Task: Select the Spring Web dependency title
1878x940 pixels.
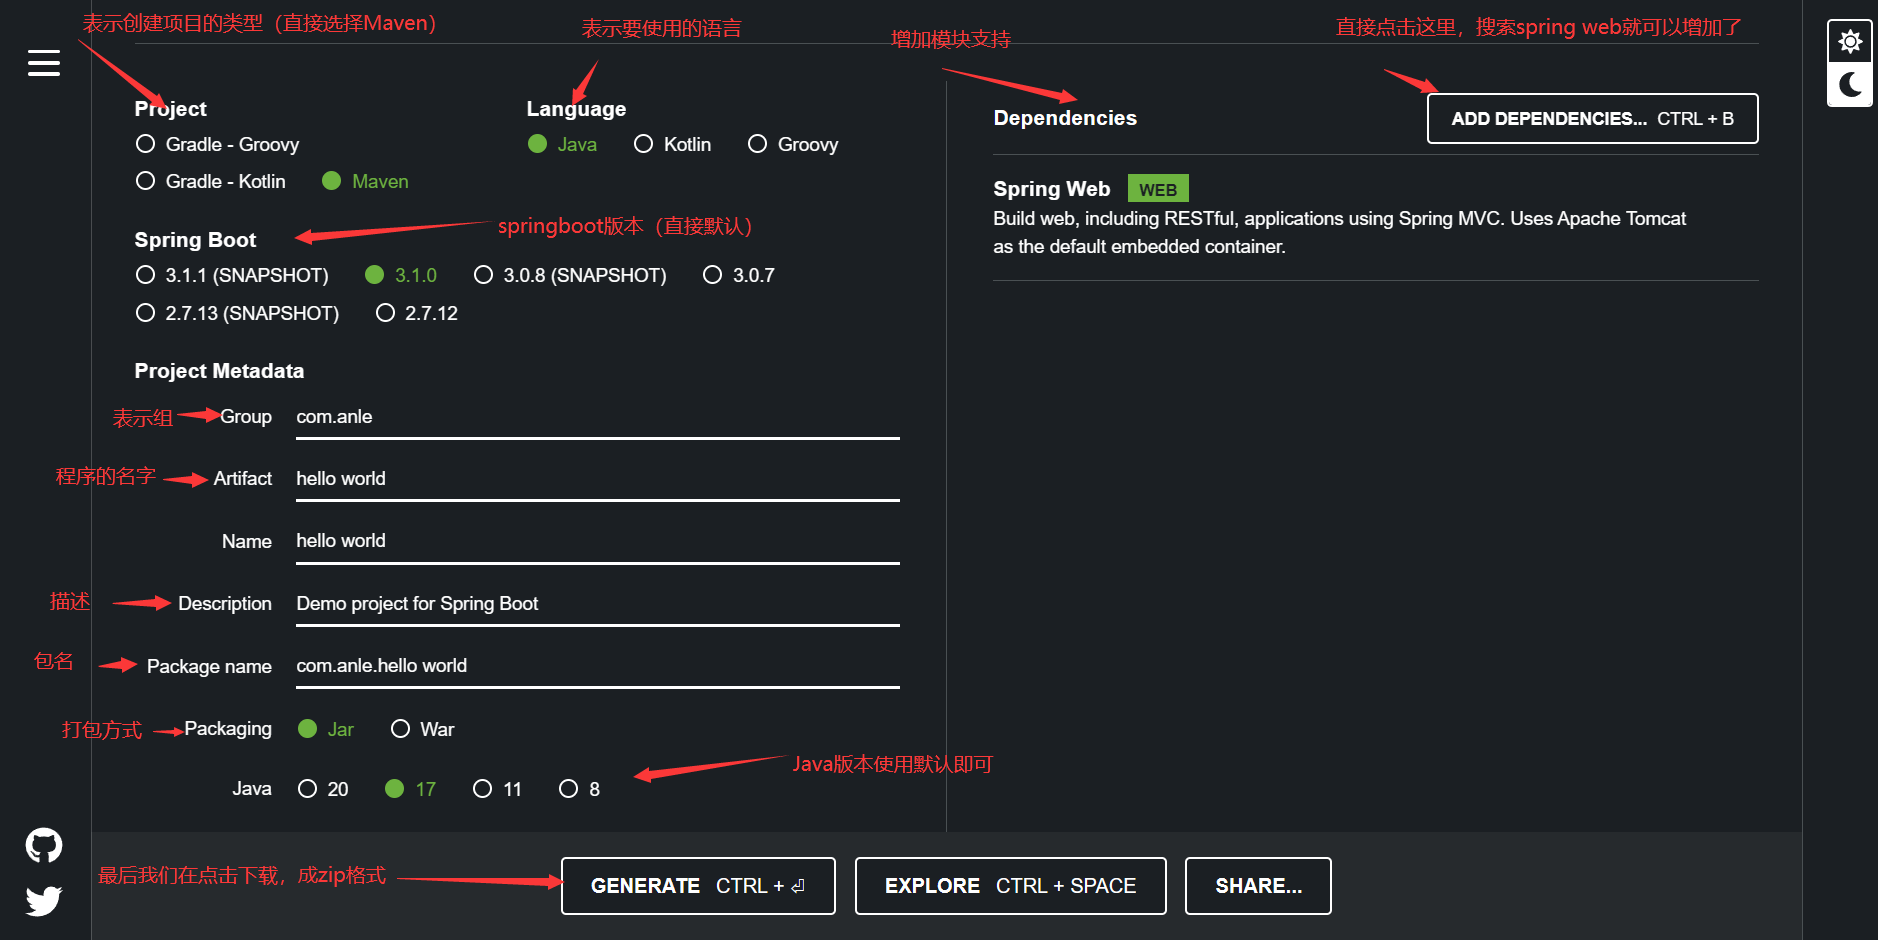Action: point(1051,189)
